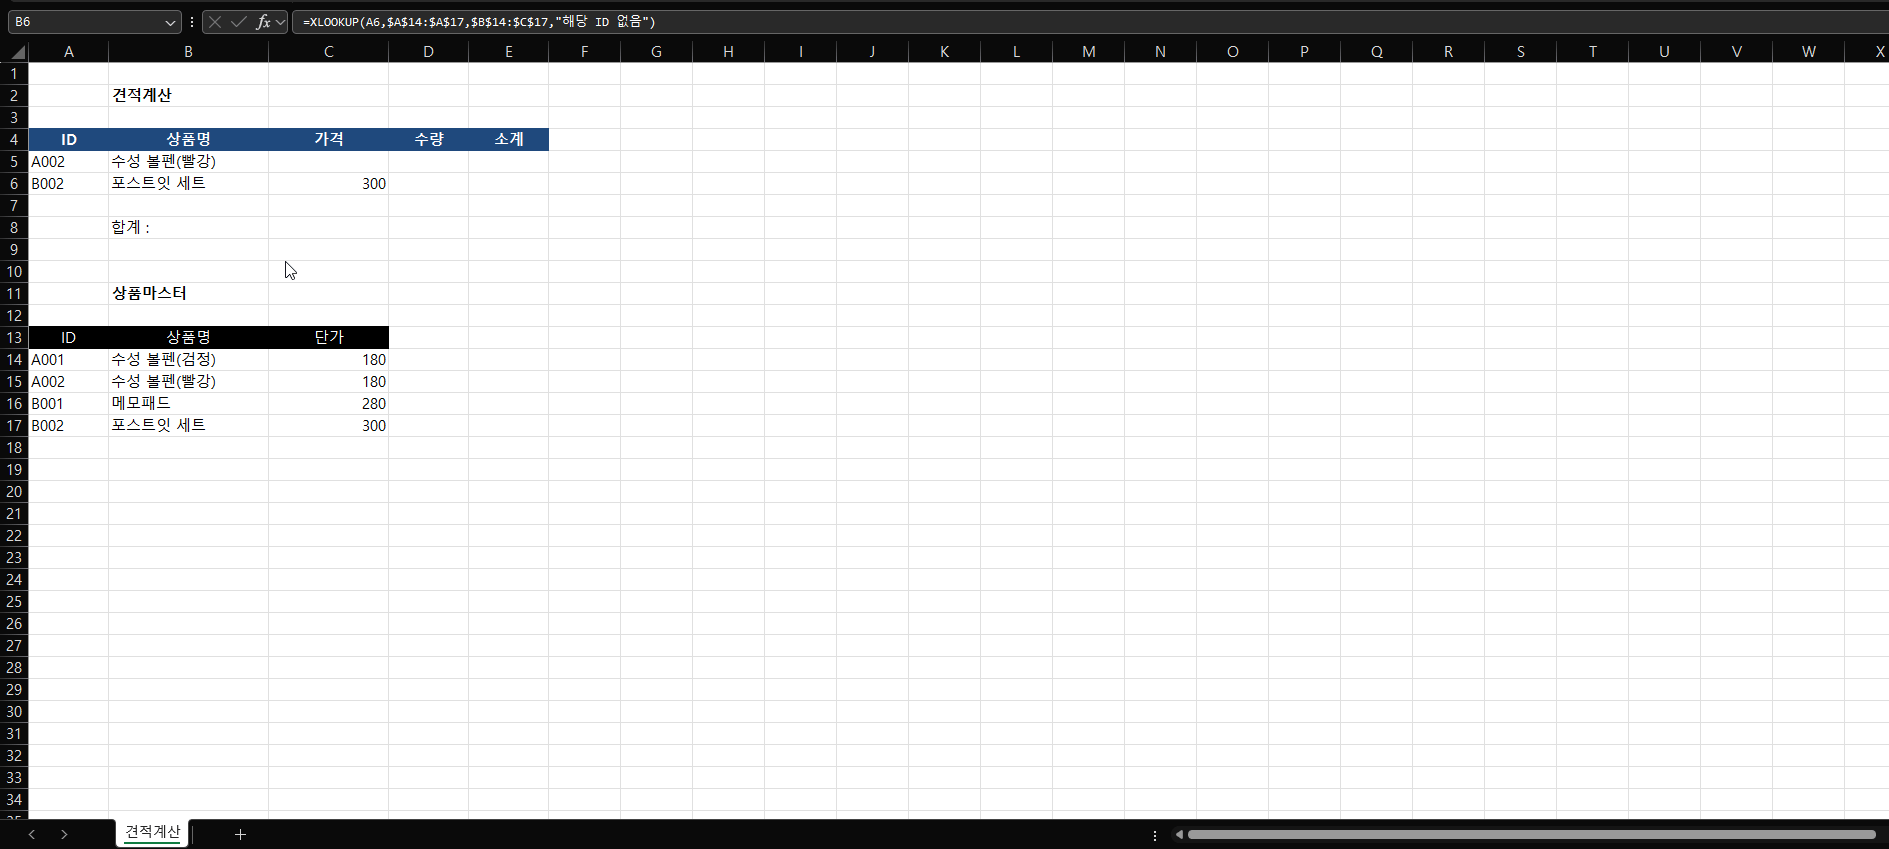Viewport: 1889px width, 849px height.
Task: Add a new sheet with plus icon
Action: coord(240,834)
